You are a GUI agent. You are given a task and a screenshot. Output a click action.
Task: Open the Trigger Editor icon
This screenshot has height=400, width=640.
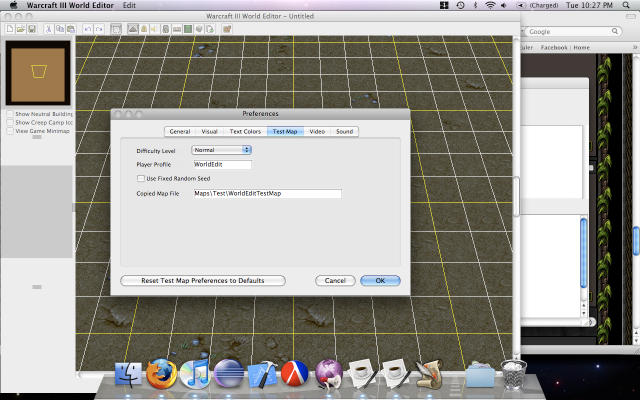coord(144,29)
